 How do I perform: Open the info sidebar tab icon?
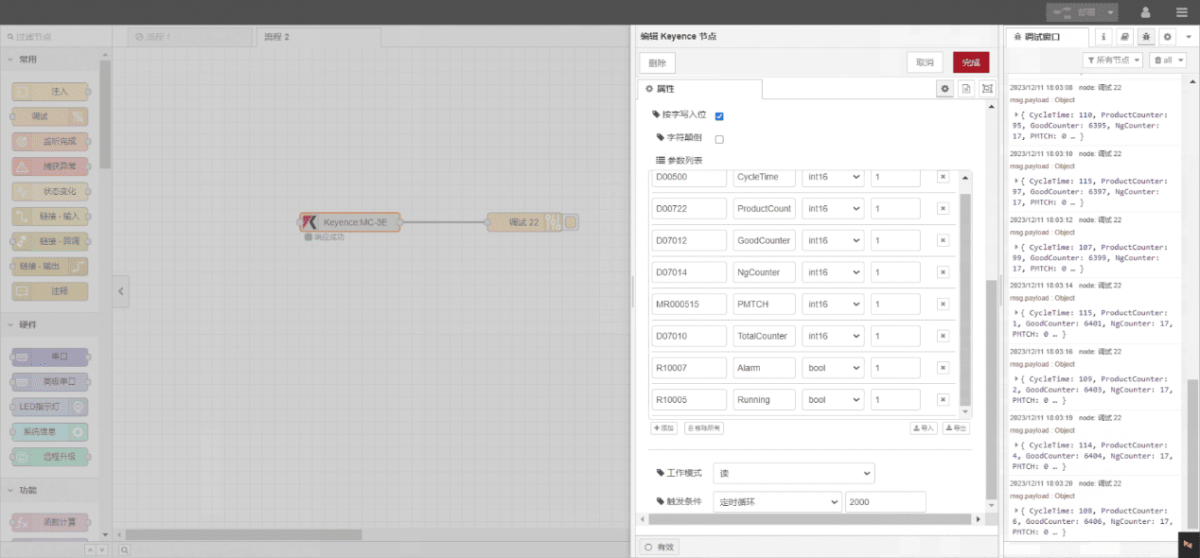click(x=1104, y=37)
